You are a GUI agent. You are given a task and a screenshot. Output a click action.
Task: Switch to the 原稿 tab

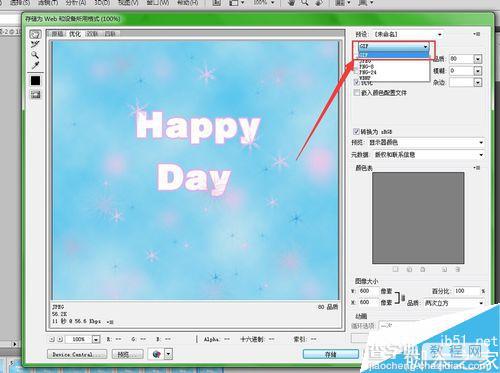[x=57, y=34]
